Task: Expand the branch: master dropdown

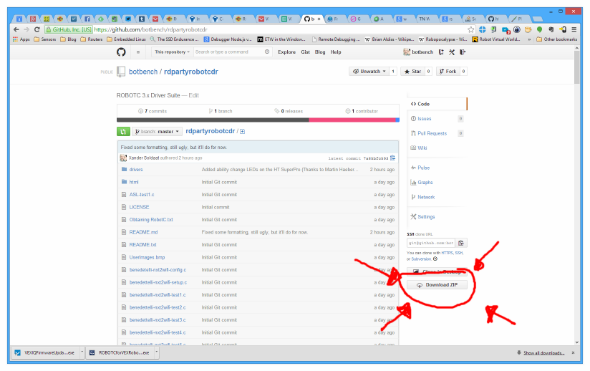Action: 157,131
